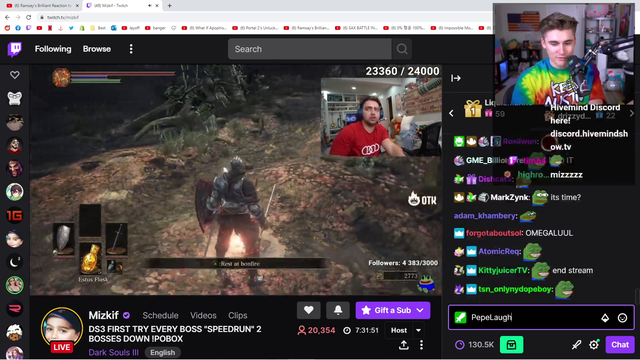Click the Gift a Sub button
This screenshot has height=360, width=640.
pos(393,310)
